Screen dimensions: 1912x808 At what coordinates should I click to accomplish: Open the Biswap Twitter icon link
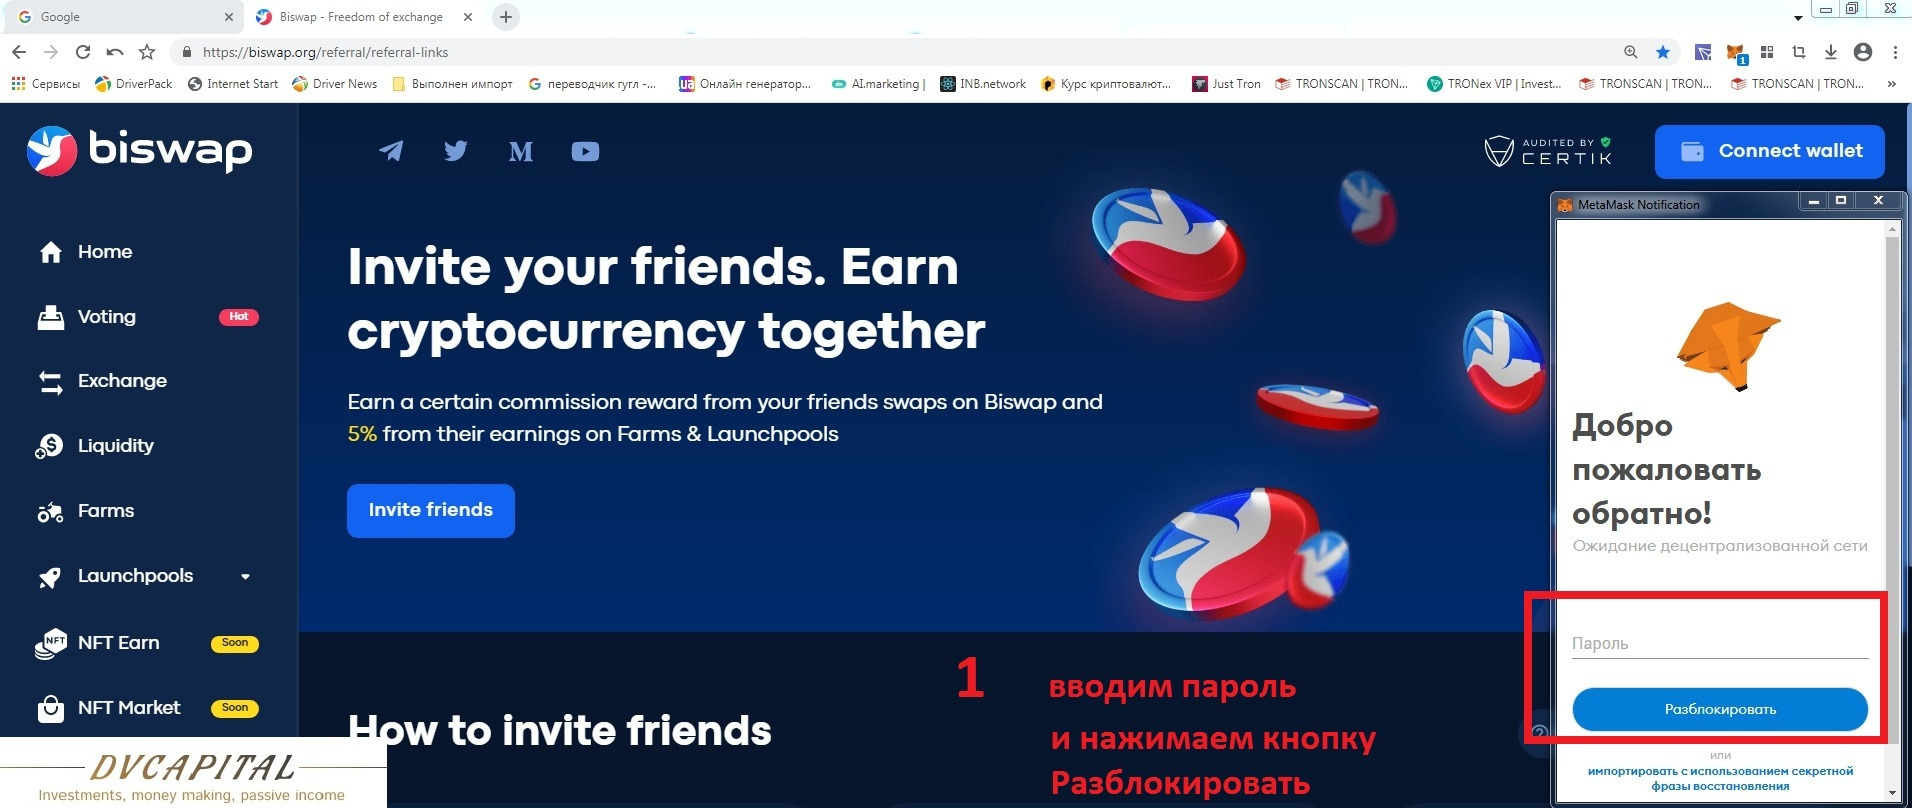(456, 151)
